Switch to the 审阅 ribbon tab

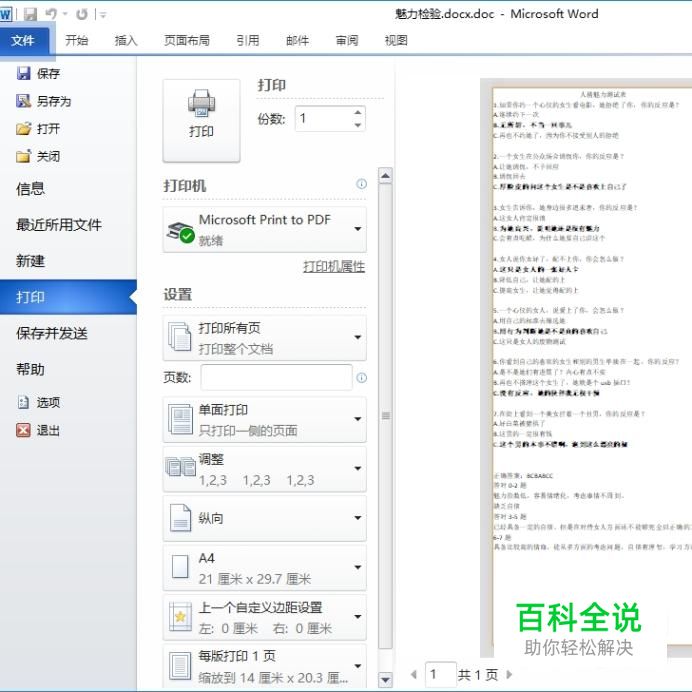click(346, 41)
